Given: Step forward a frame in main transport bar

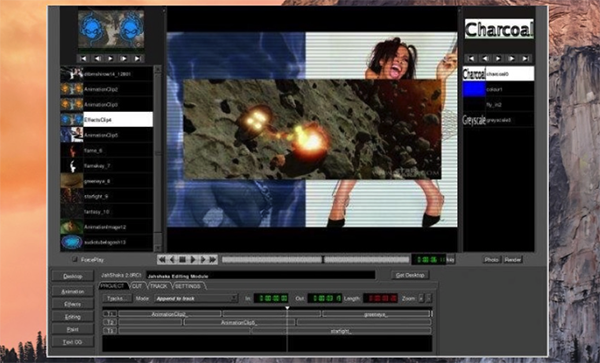Looking at the screenshot, I should tap(203, 260).
